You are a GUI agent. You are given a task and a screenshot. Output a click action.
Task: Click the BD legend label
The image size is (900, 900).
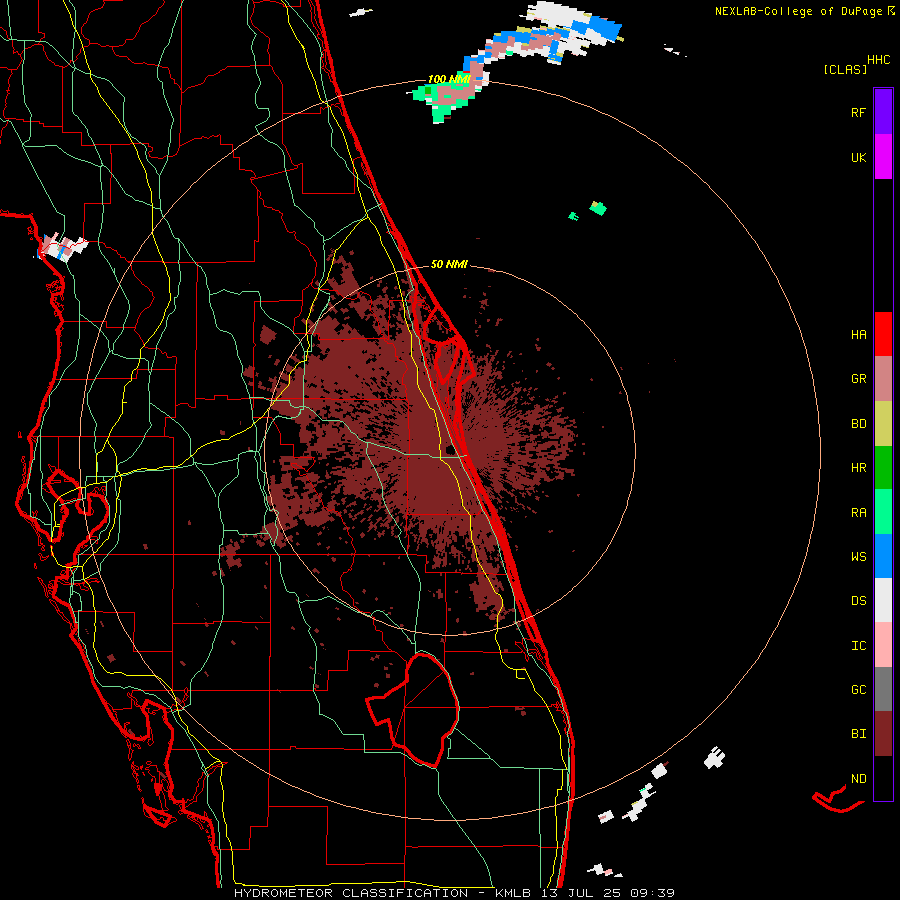pyautogui.click(x=858, y=424)
